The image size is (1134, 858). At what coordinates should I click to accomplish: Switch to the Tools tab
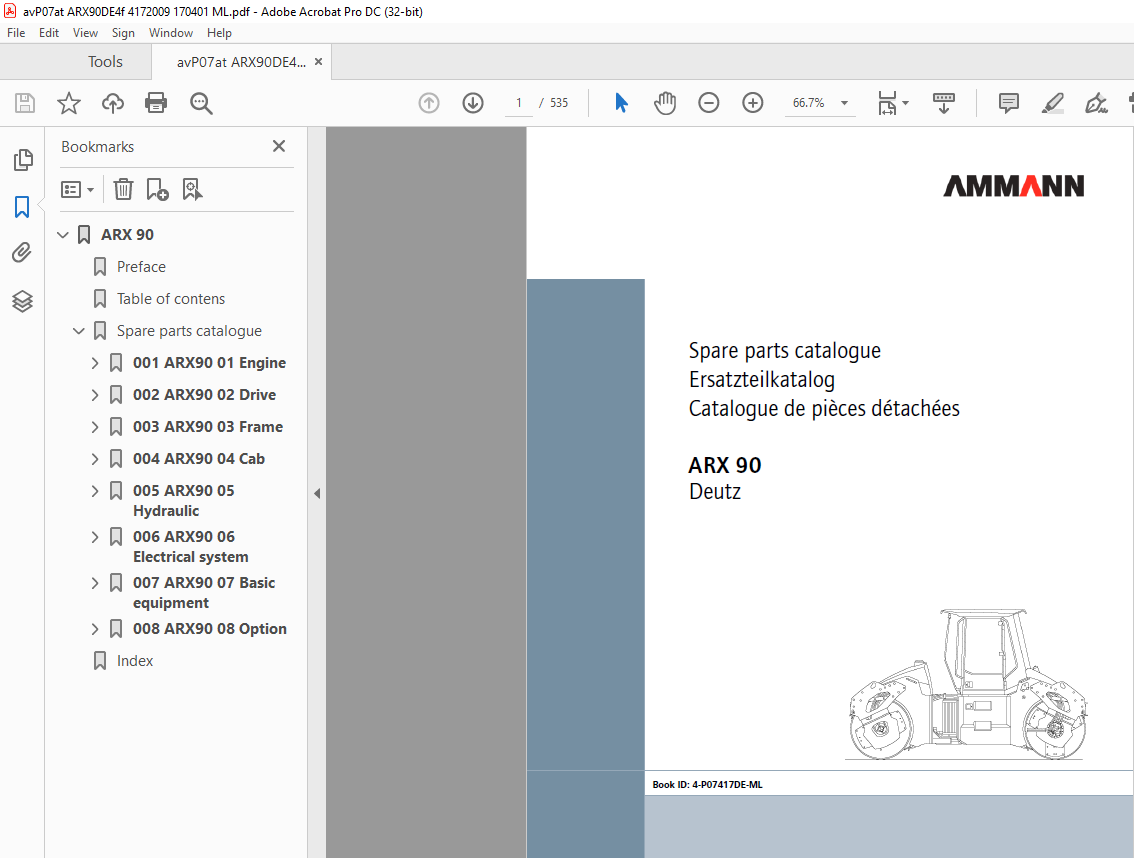(x=105, y=62)
